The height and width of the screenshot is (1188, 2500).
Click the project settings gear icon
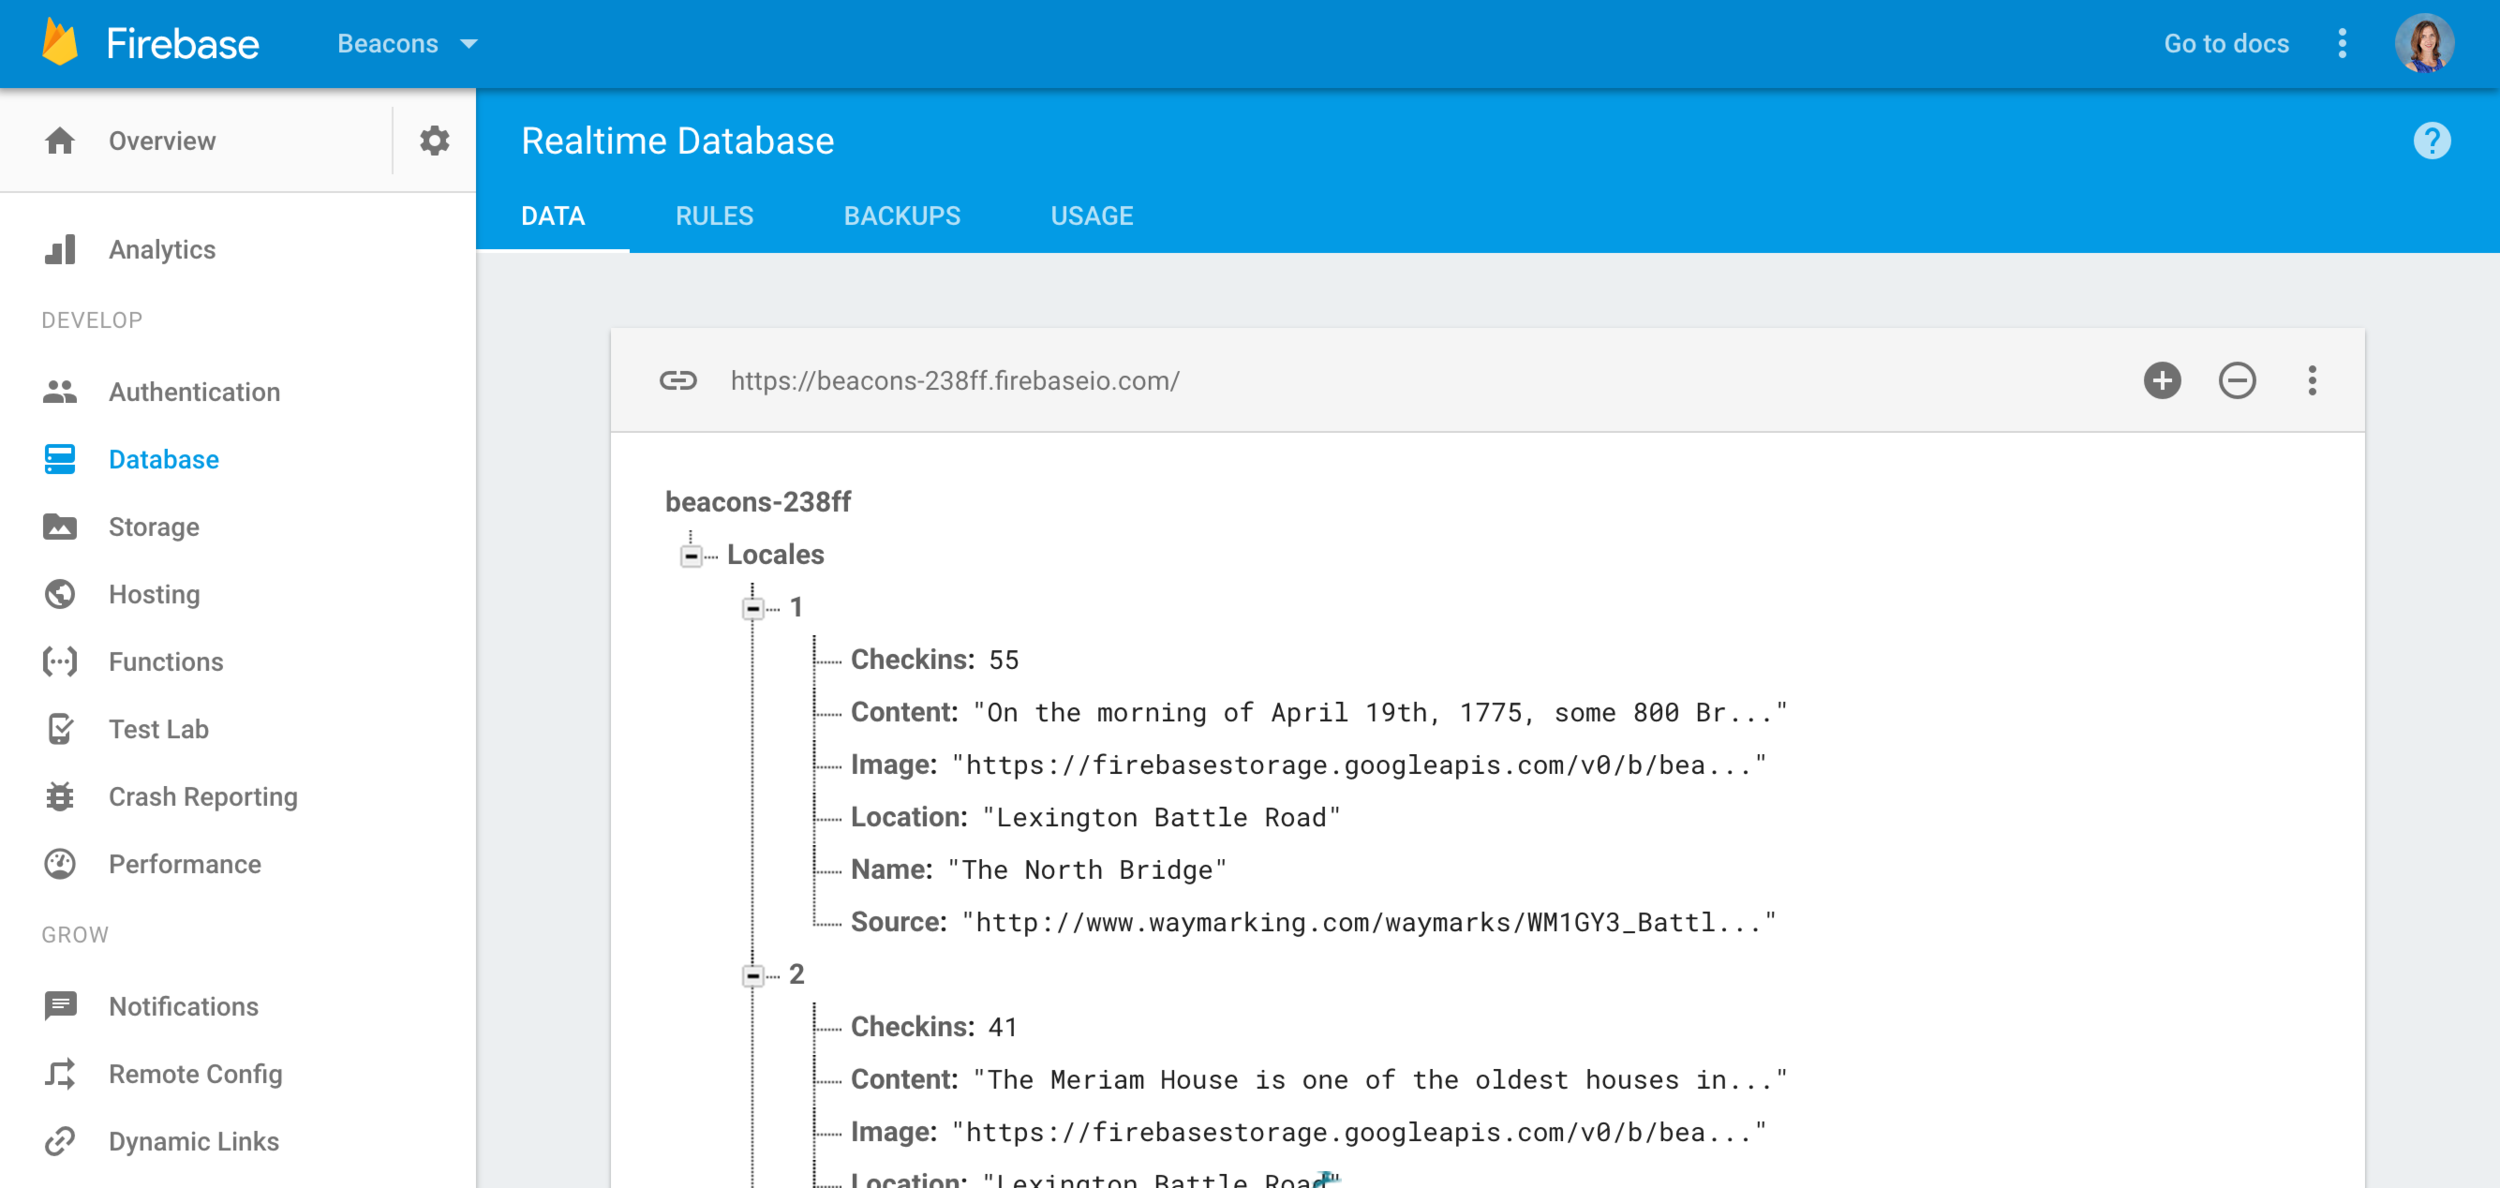434,141
